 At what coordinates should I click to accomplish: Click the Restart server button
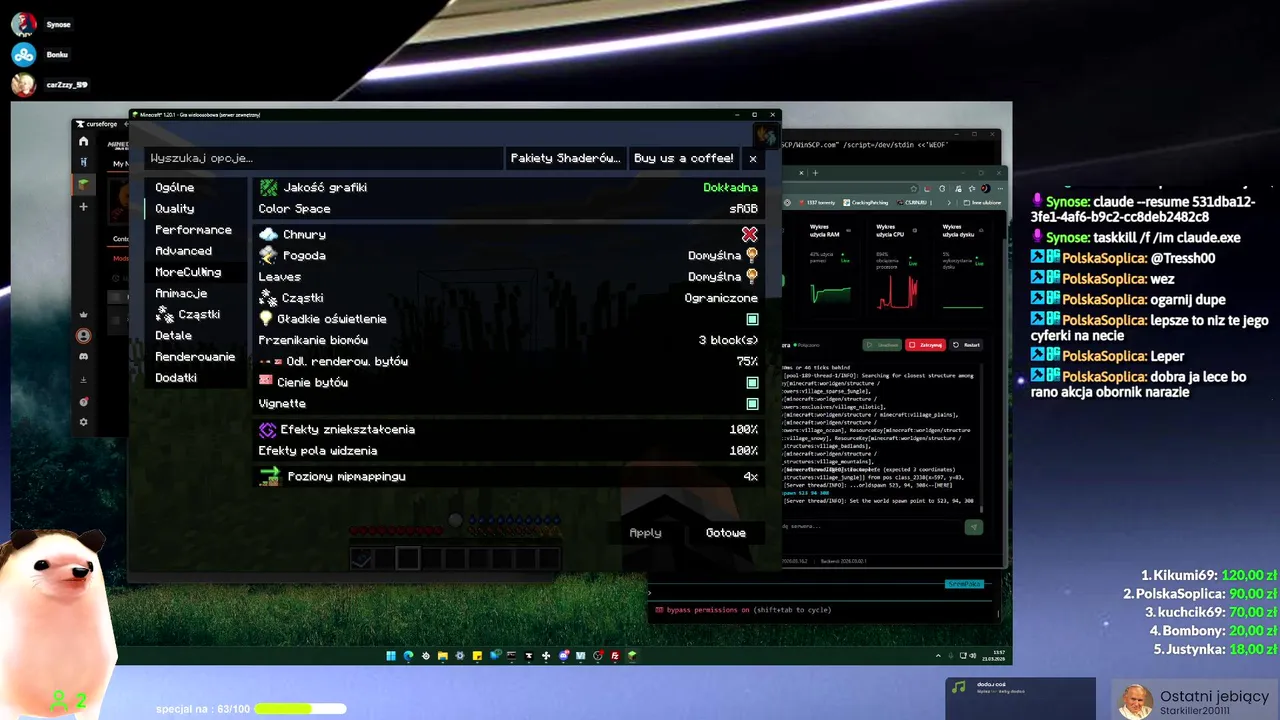pos(967,345)
